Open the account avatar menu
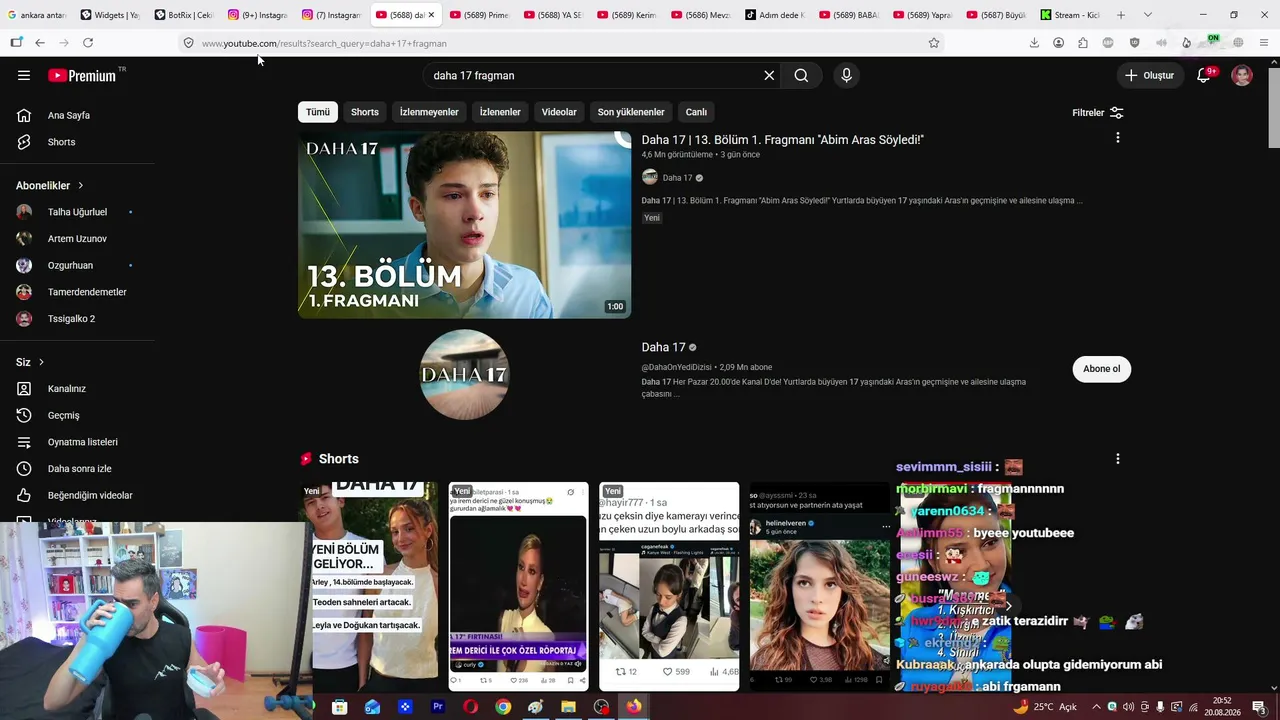This screenshot has height=720, width=1280. pyautogui.click(x=1242, y=75)
